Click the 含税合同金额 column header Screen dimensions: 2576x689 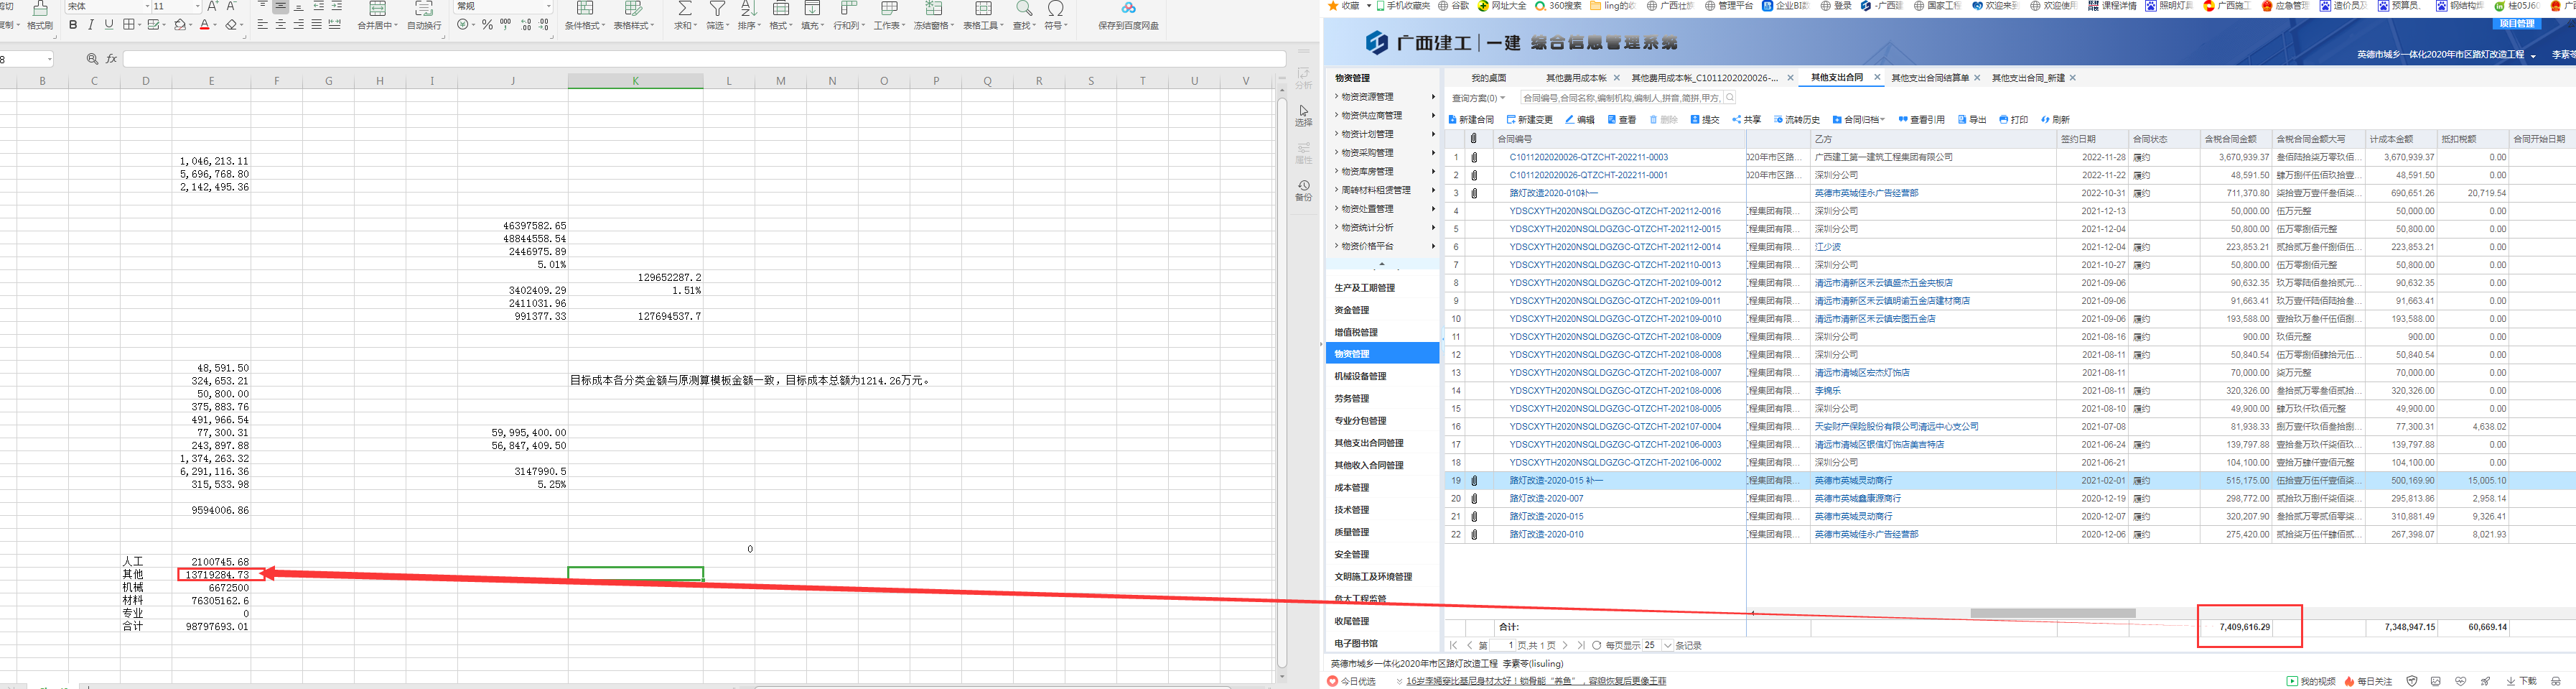click(2235, 139)
